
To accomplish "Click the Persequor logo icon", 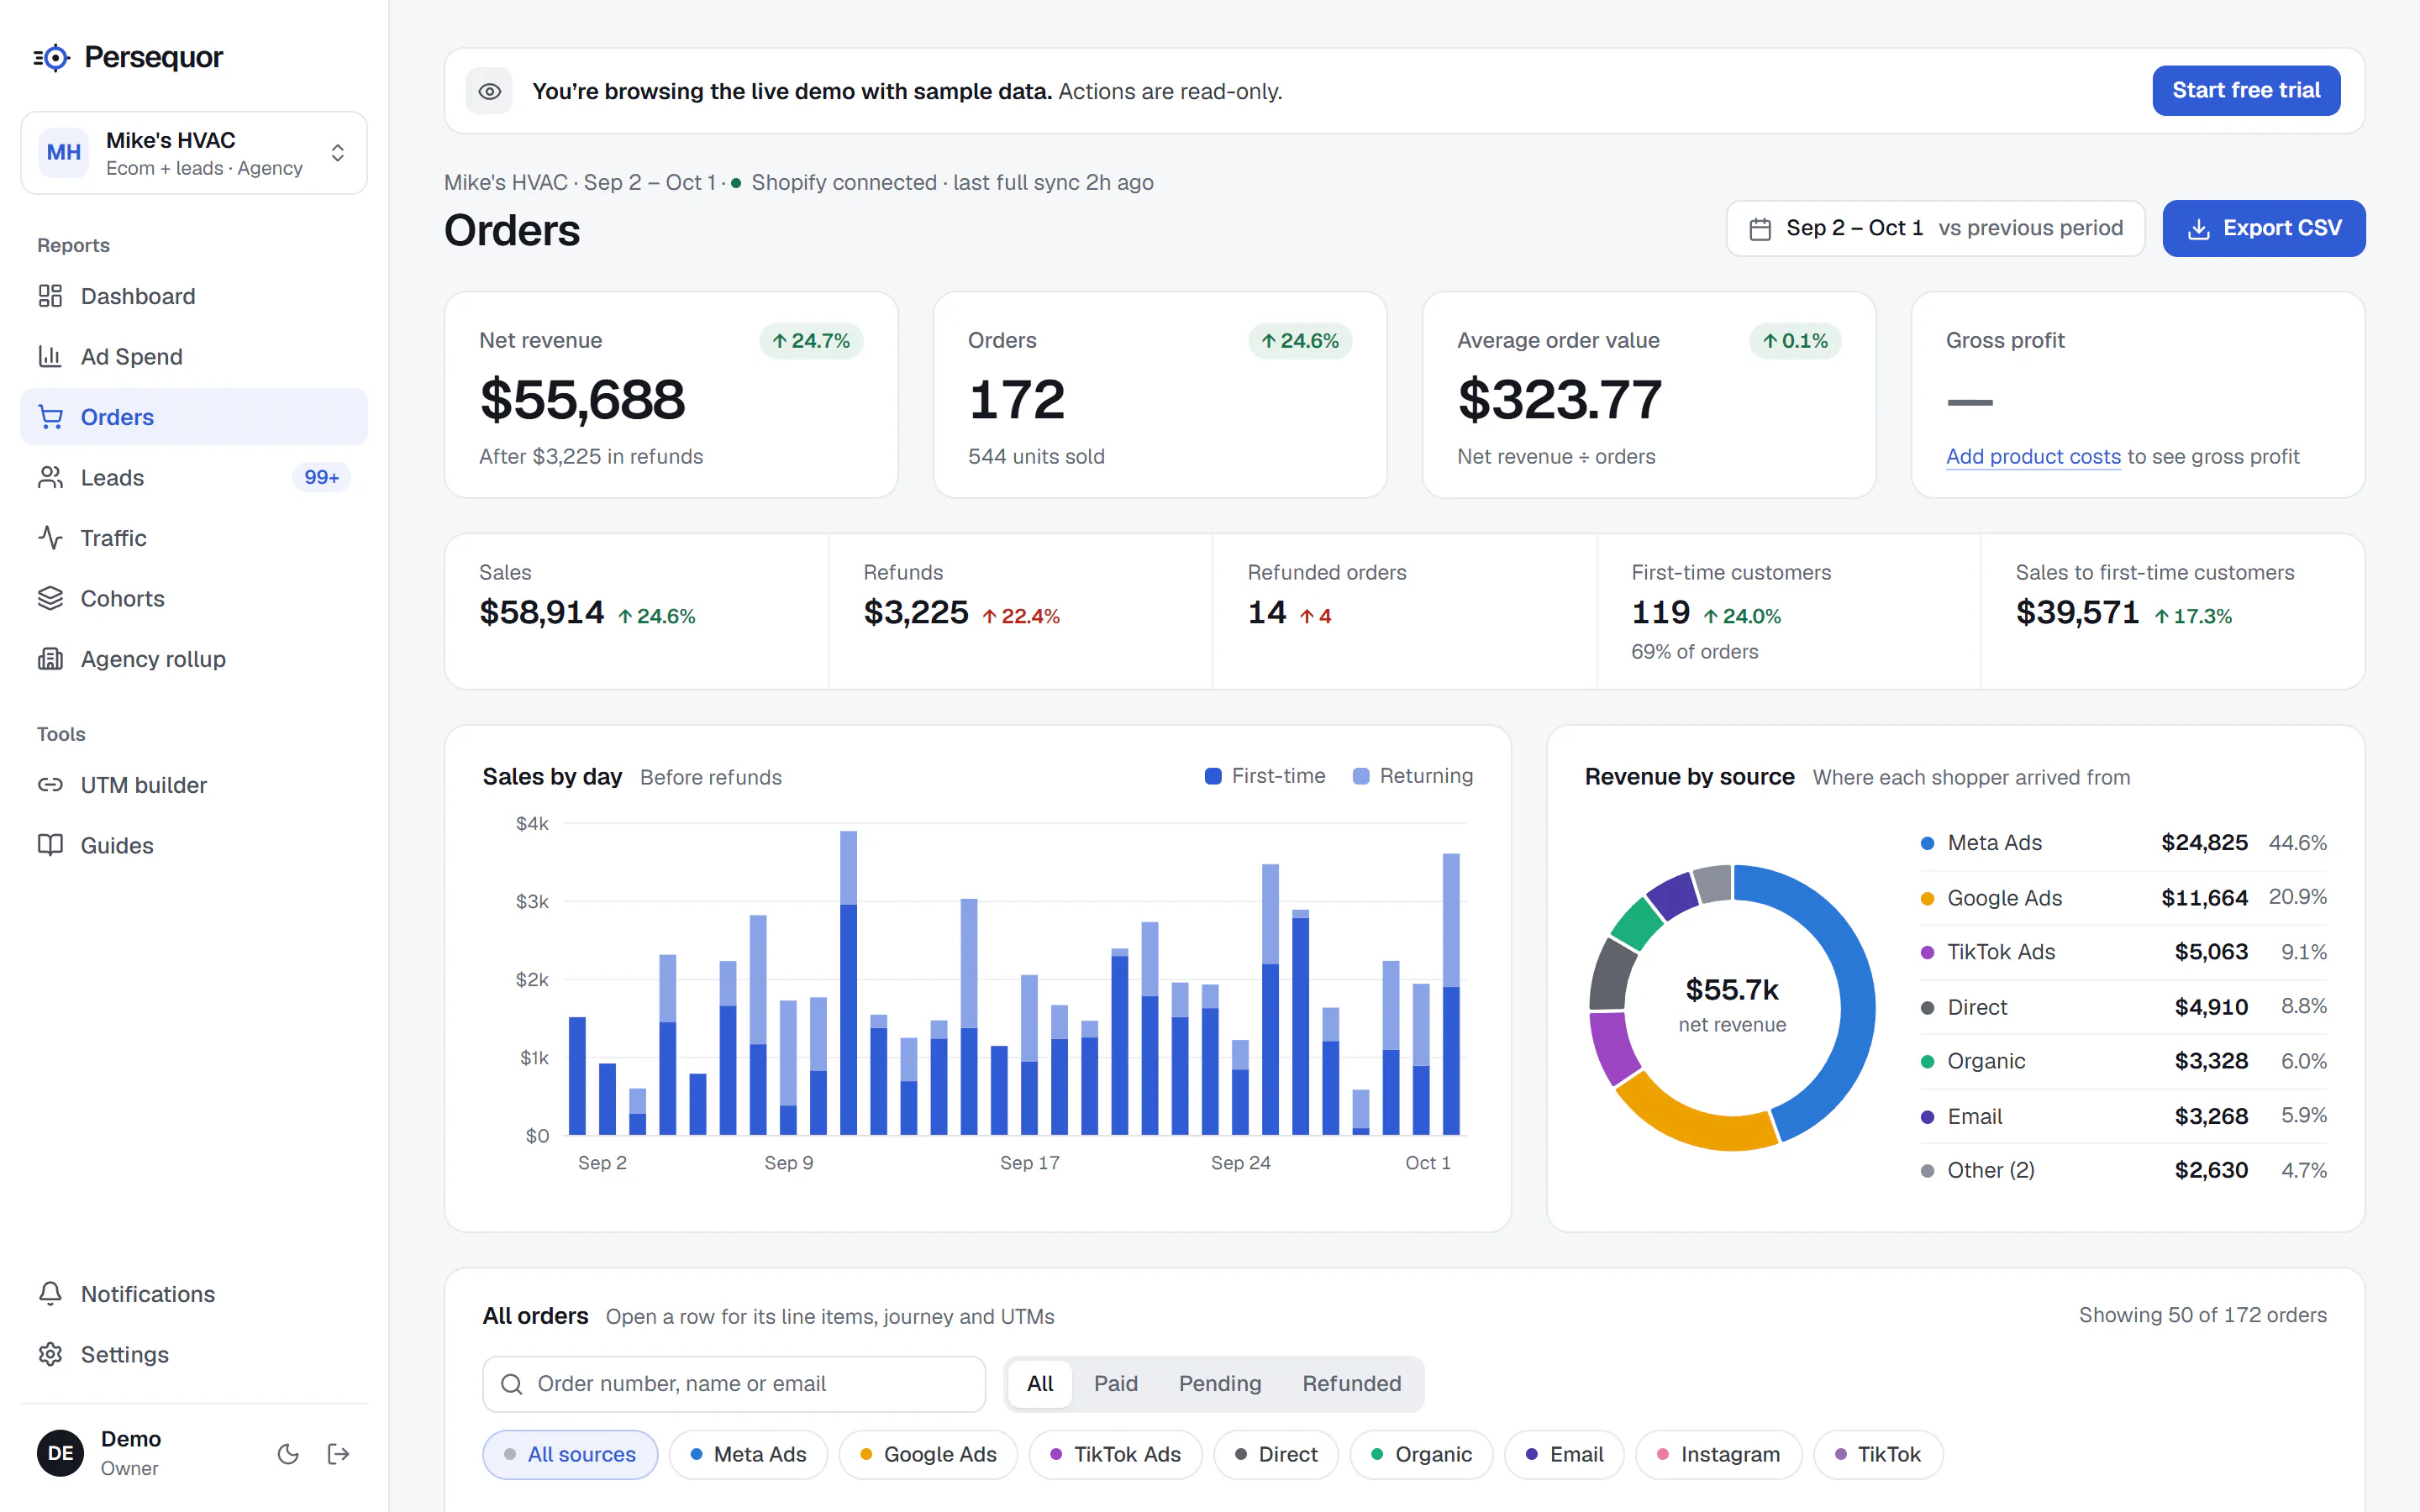I will tap(52, 58).
